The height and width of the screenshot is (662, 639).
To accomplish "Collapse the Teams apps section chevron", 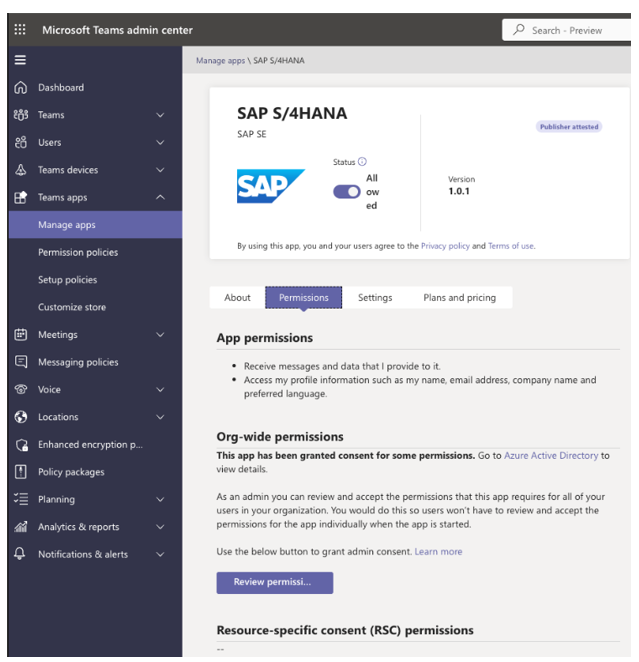I will click(x=160, y=198).
